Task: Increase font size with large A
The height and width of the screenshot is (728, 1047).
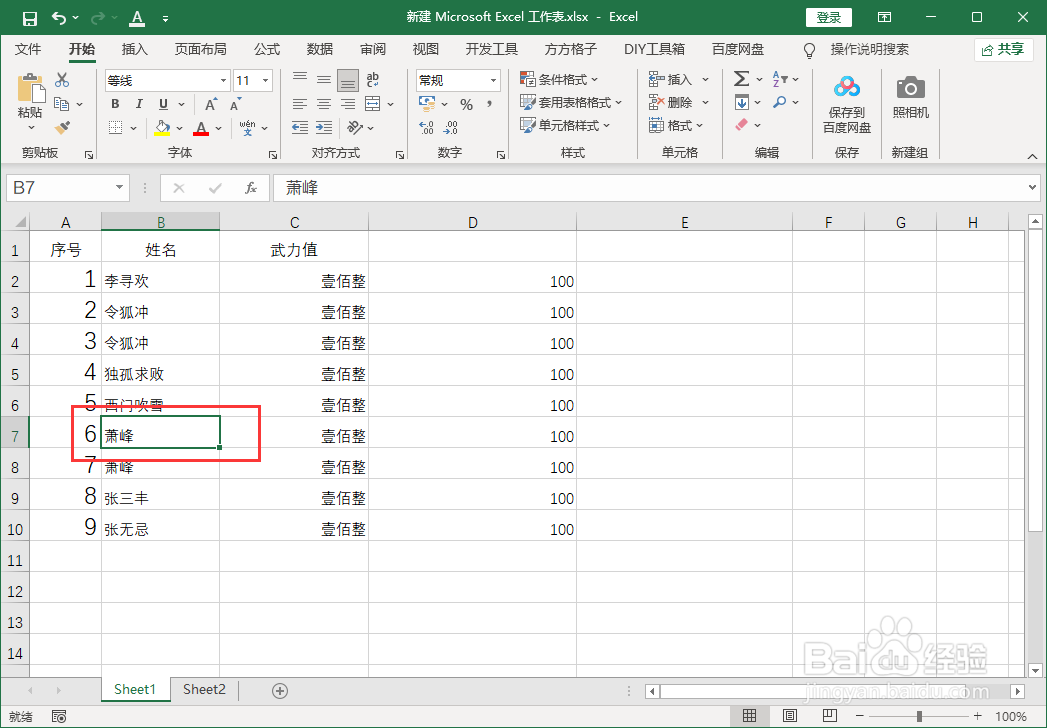Action: pyautogui.click(x=210, y=104)
